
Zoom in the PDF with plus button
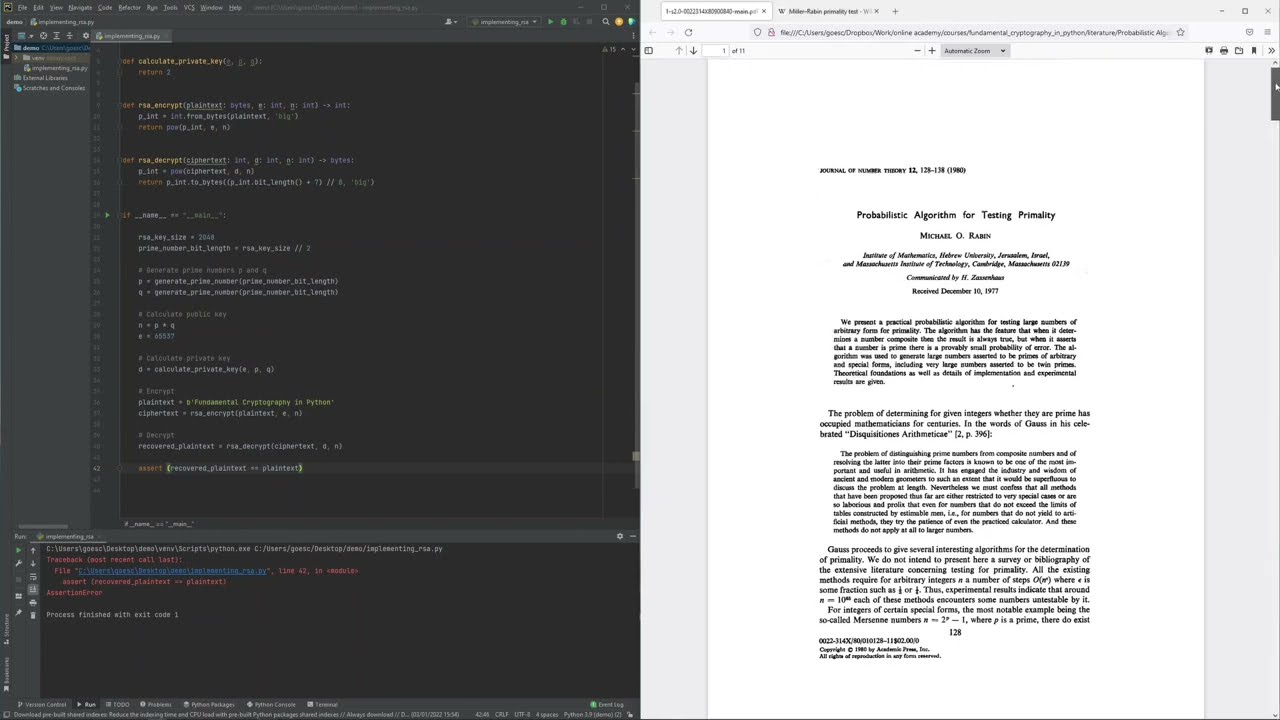tap(932, 50)
